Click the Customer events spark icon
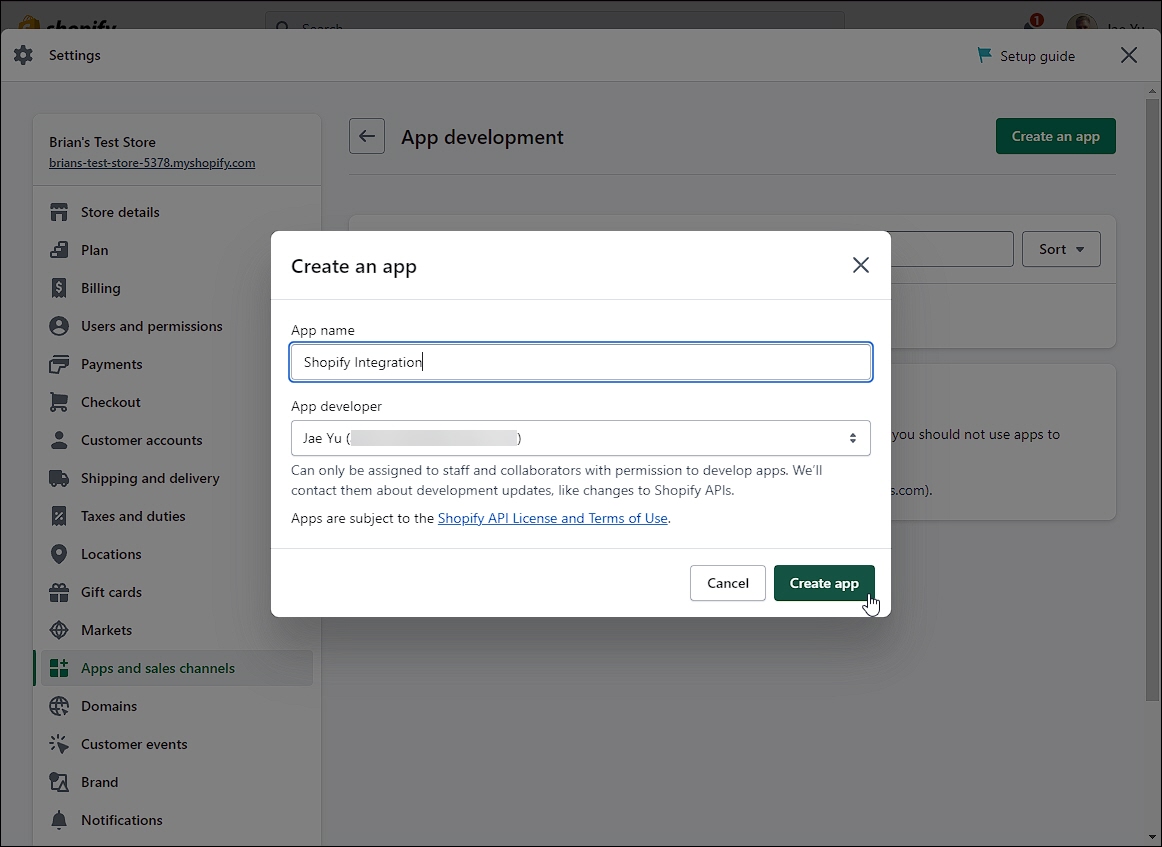 pos(59,744)
